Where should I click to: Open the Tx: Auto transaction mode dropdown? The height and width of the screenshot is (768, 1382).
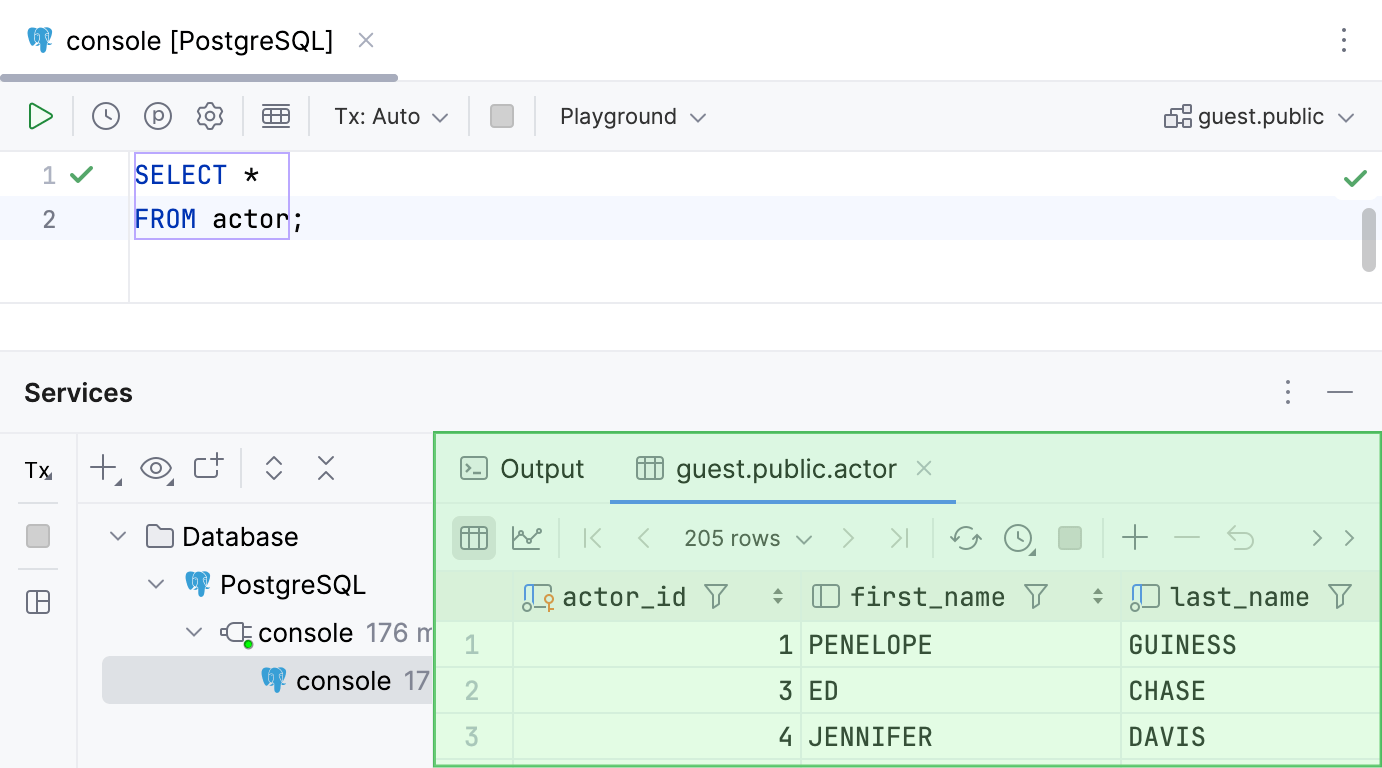point(391,117)
